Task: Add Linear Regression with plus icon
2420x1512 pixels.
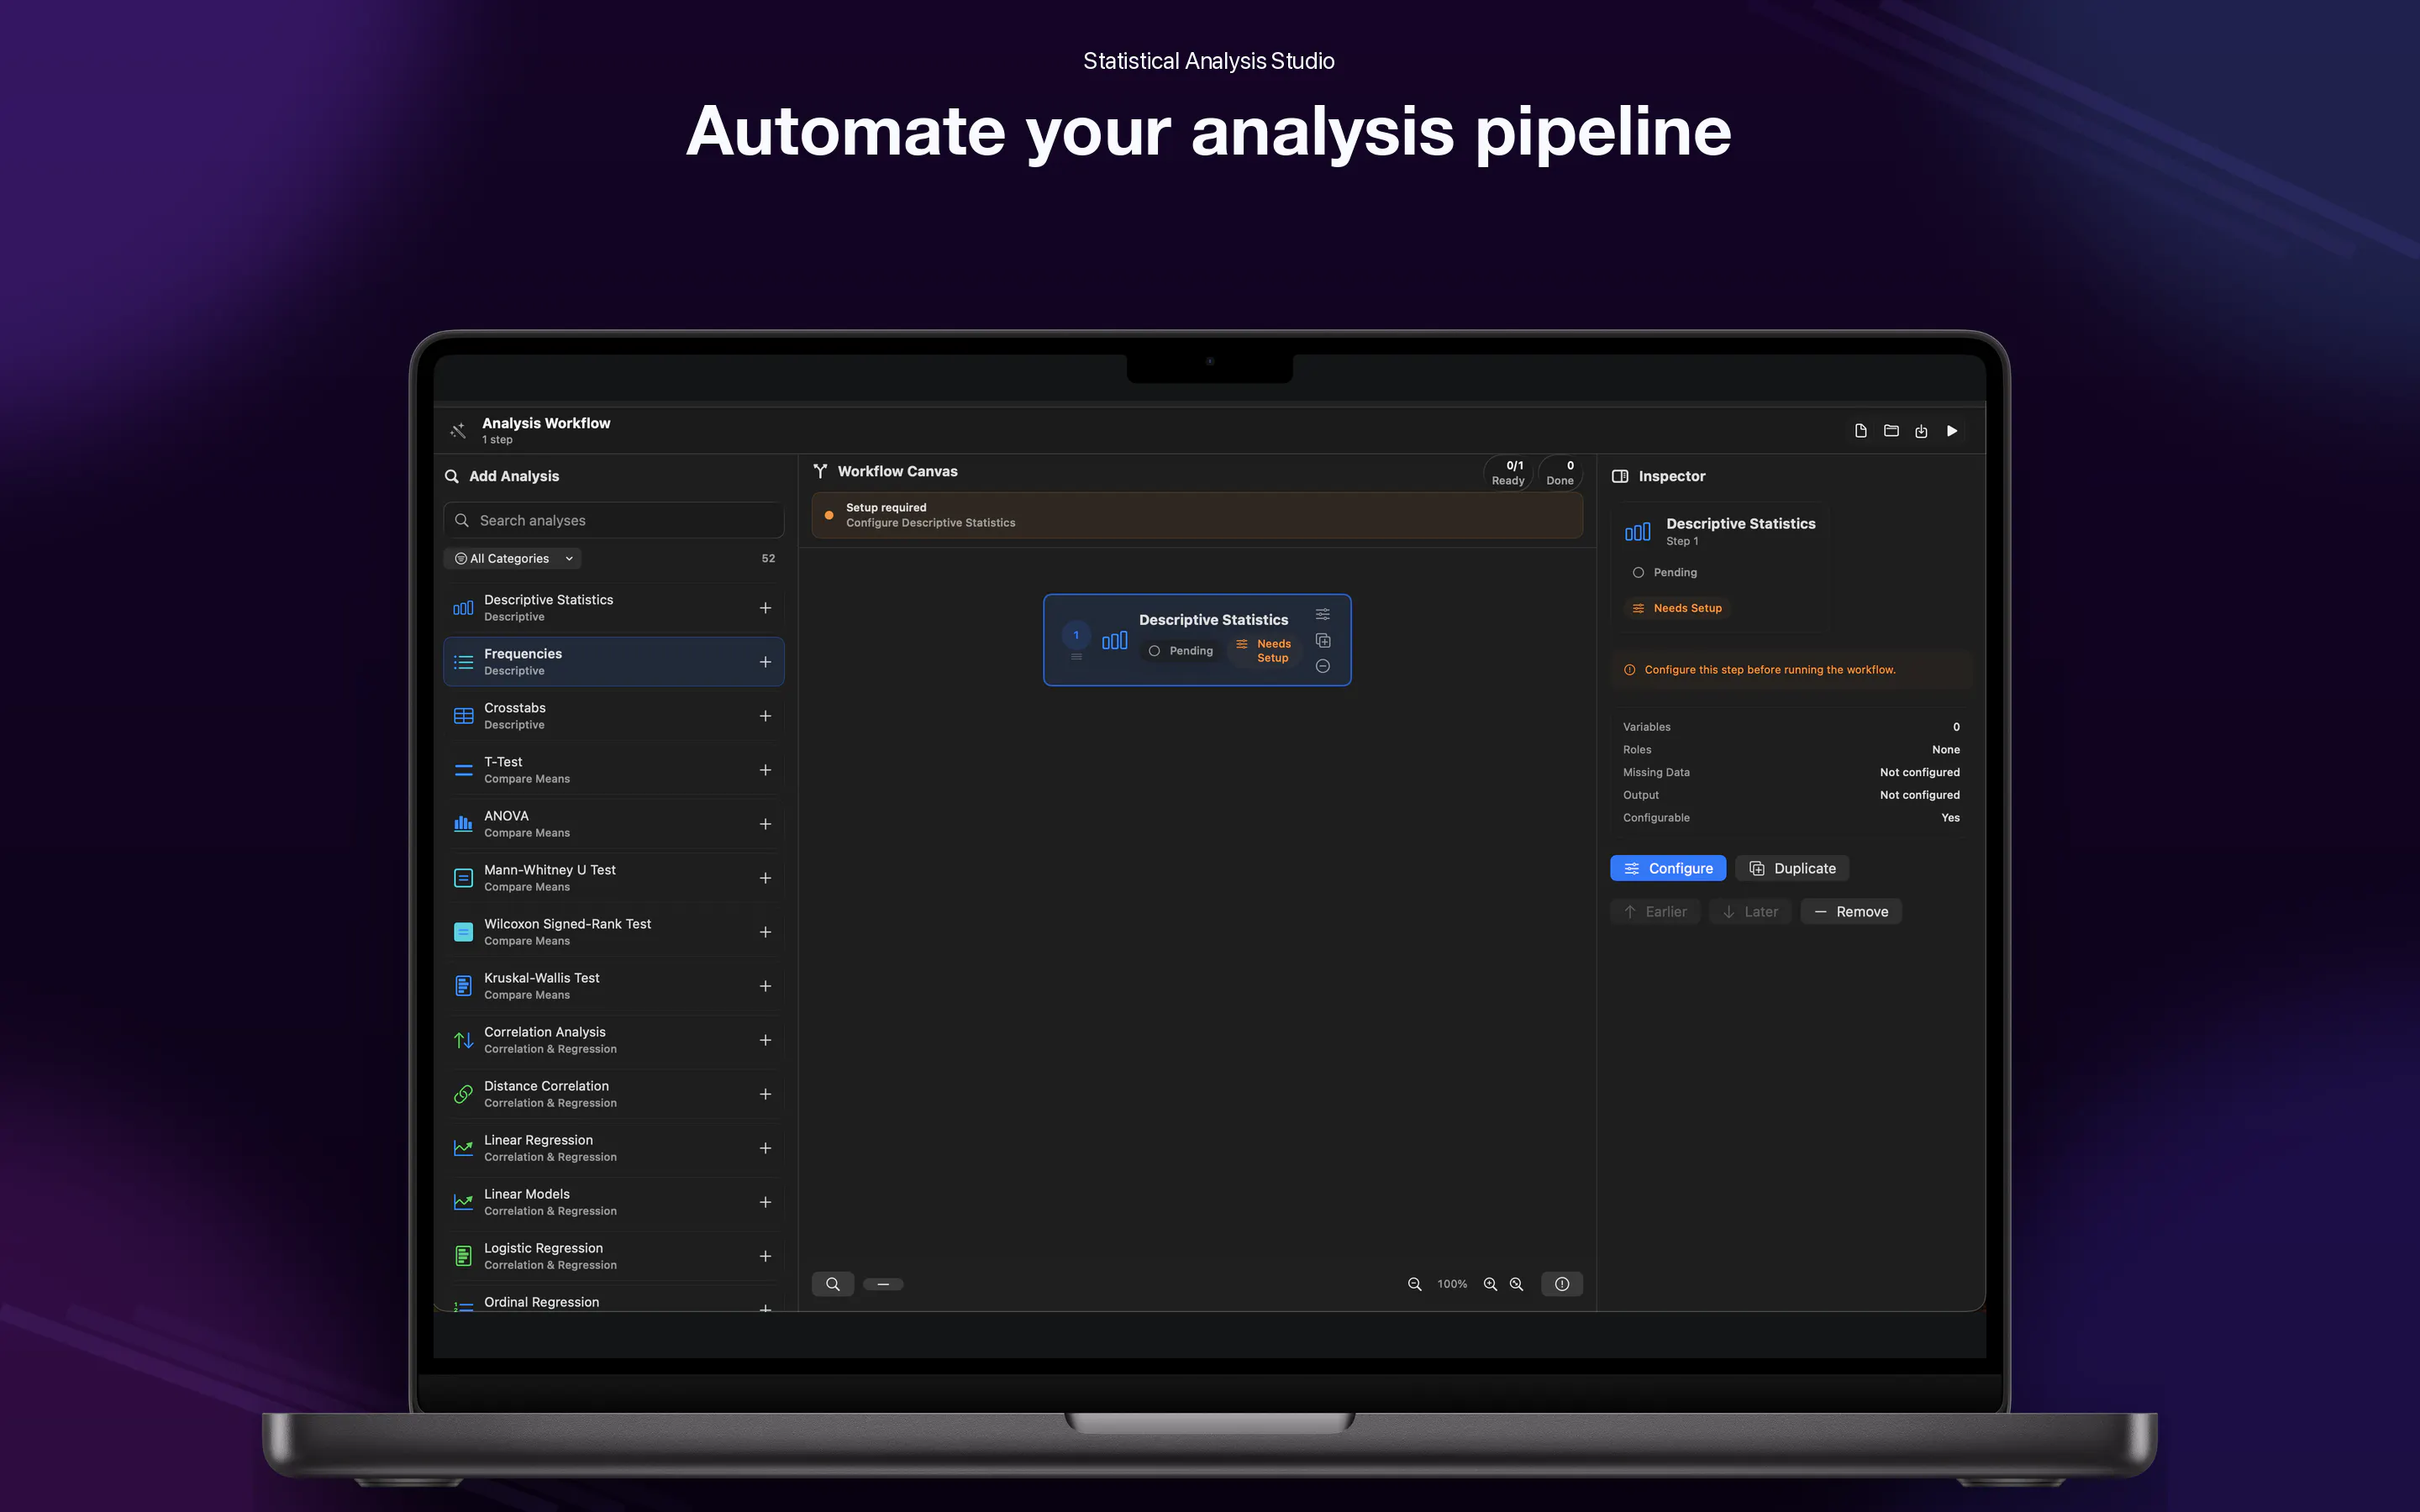Action: pyautogui.click(x=765, y=1148)
